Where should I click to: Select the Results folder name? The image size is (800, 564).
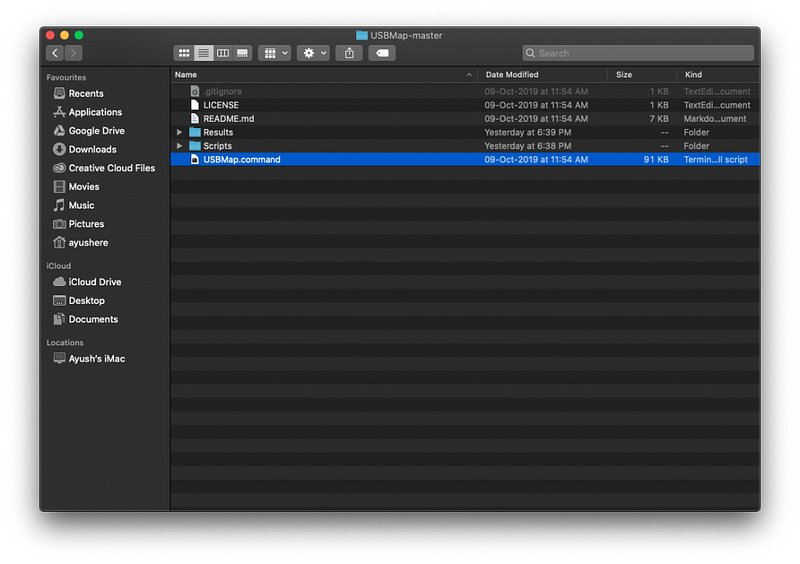coord(218,132)
